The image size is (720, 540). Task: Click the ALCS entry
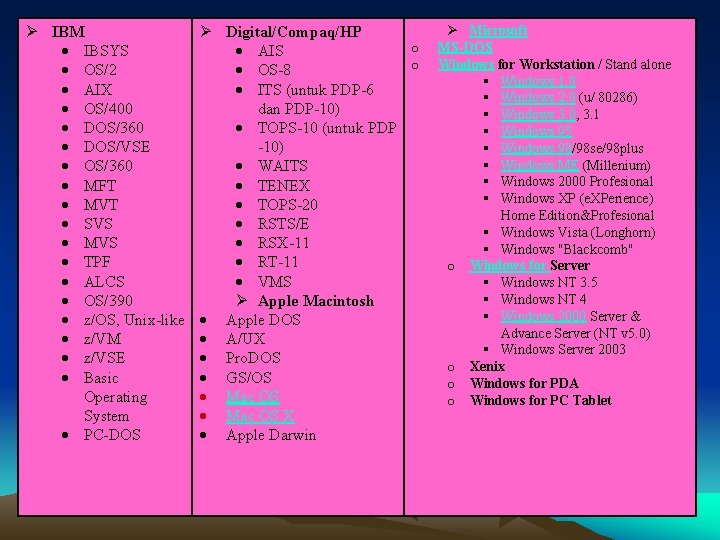[104, 281]
